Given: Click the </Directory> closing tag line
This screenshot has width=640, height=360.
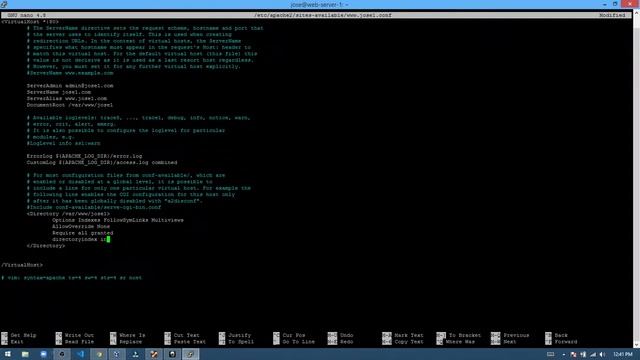Looking at the screenshot, I should coord(46,246).
